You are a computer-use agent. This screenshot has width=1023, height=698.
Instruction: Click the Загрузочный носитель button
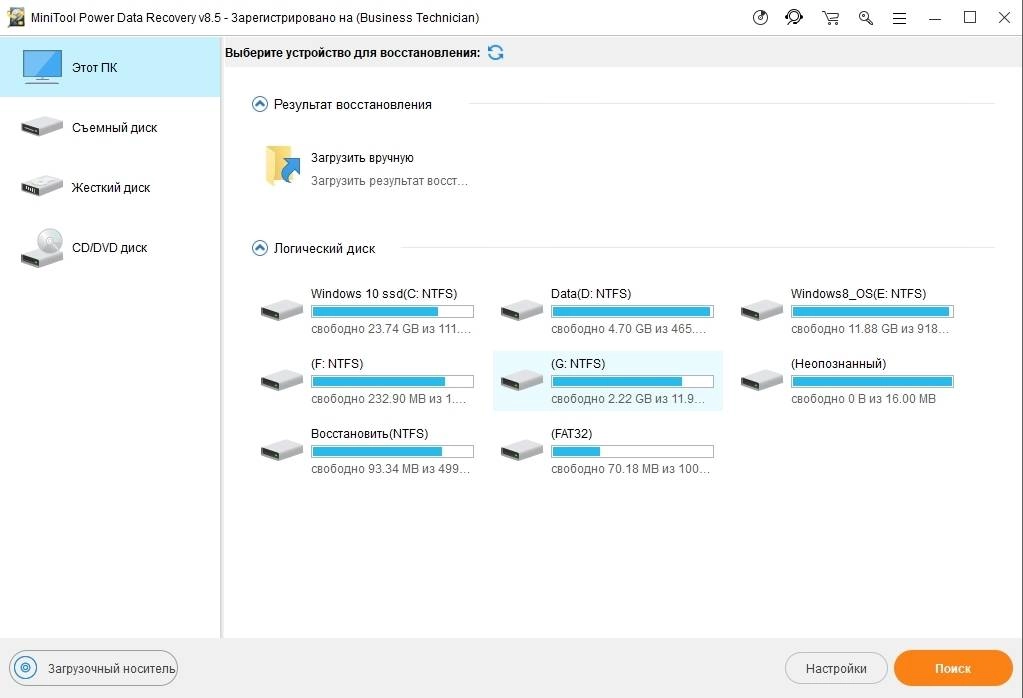[x=93, y=668]
